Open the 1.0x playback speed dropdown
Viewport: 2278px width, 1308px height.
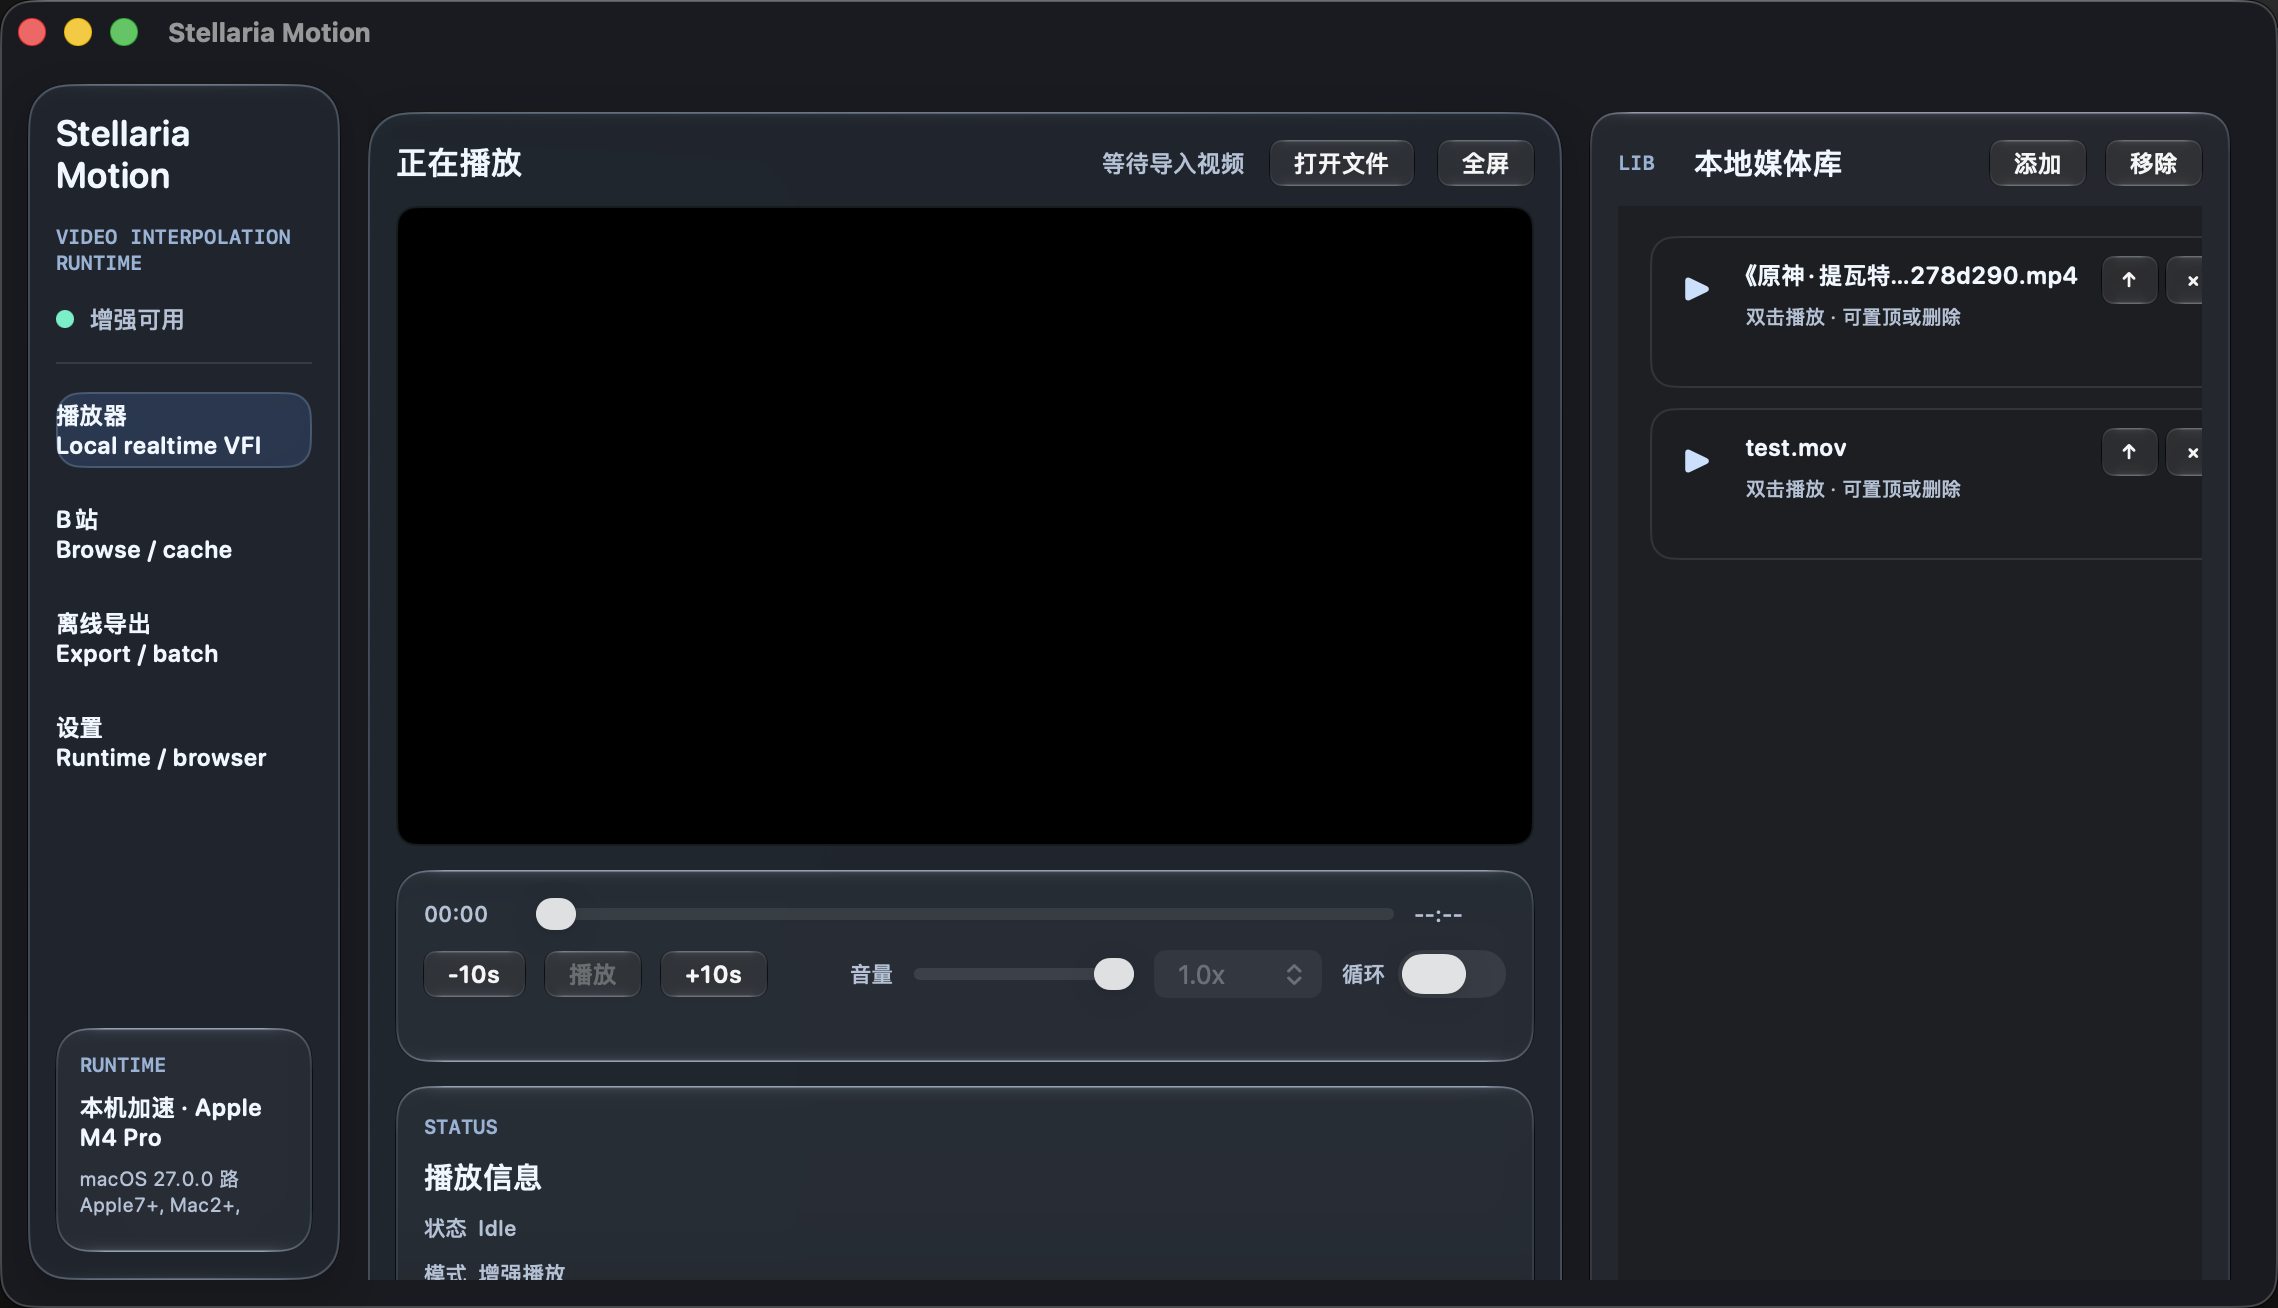click(1238, 974)
